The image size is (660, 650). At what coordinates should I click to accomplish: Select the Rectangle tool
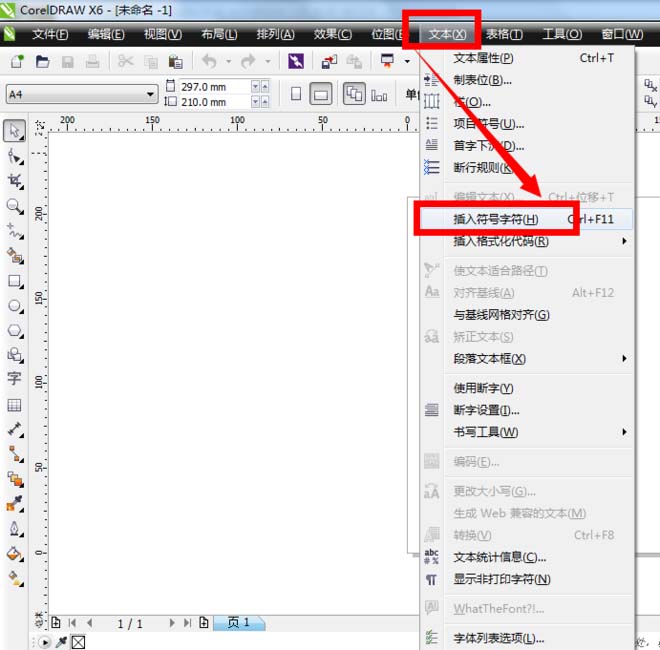[15, 281]
